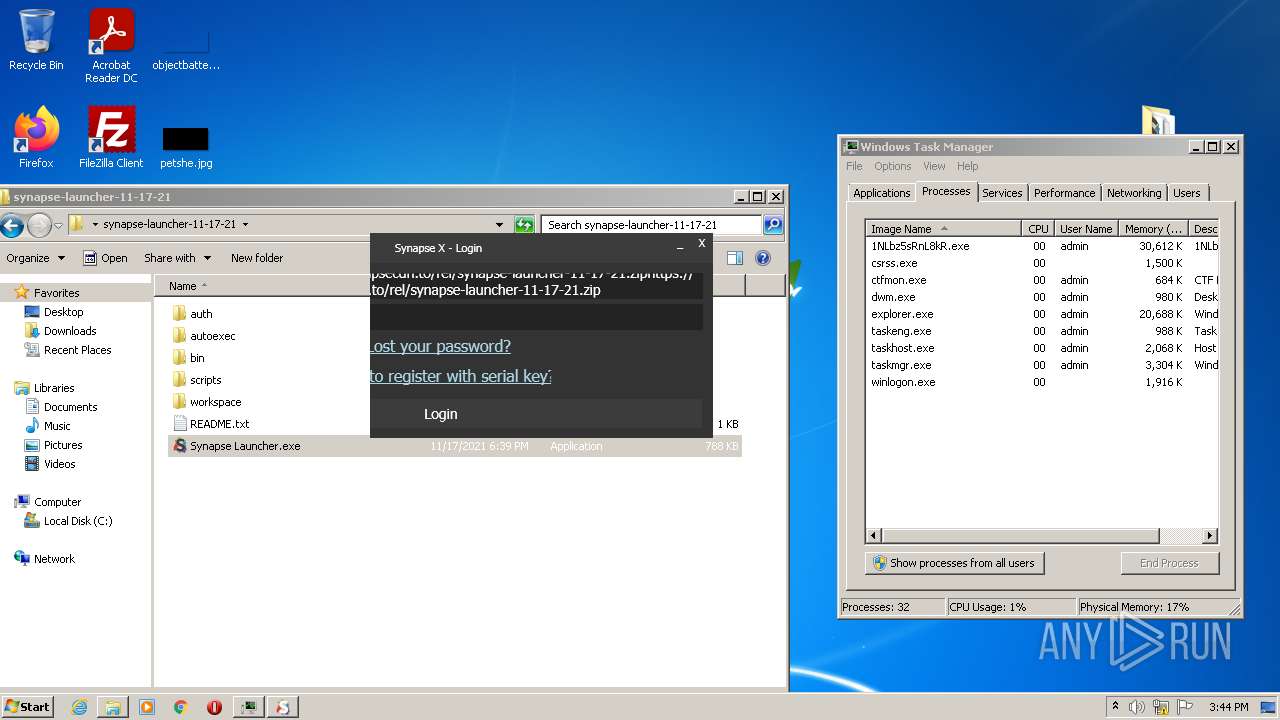
Task: Click the Explorer Back navigation button
Action: pyautogui.click(x=11, y=225)
